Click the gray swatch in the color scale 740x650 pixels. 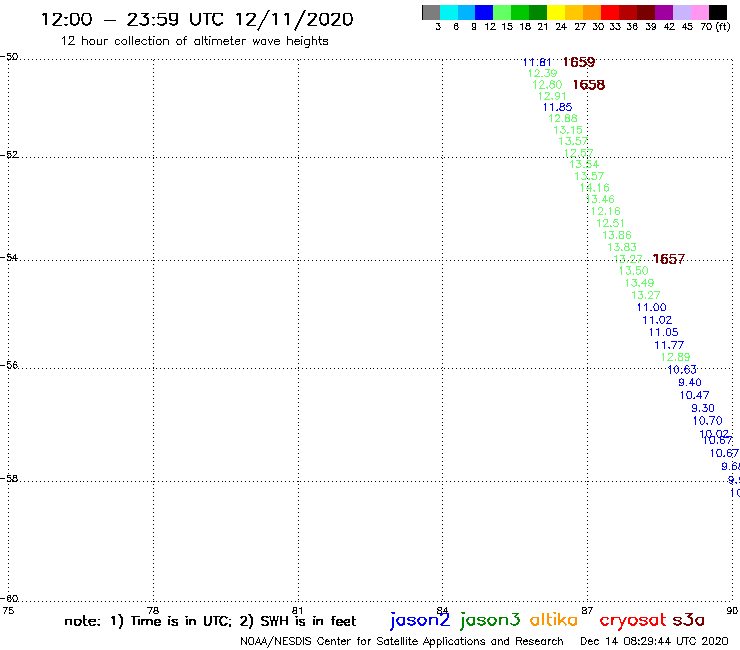pos(431,12)
